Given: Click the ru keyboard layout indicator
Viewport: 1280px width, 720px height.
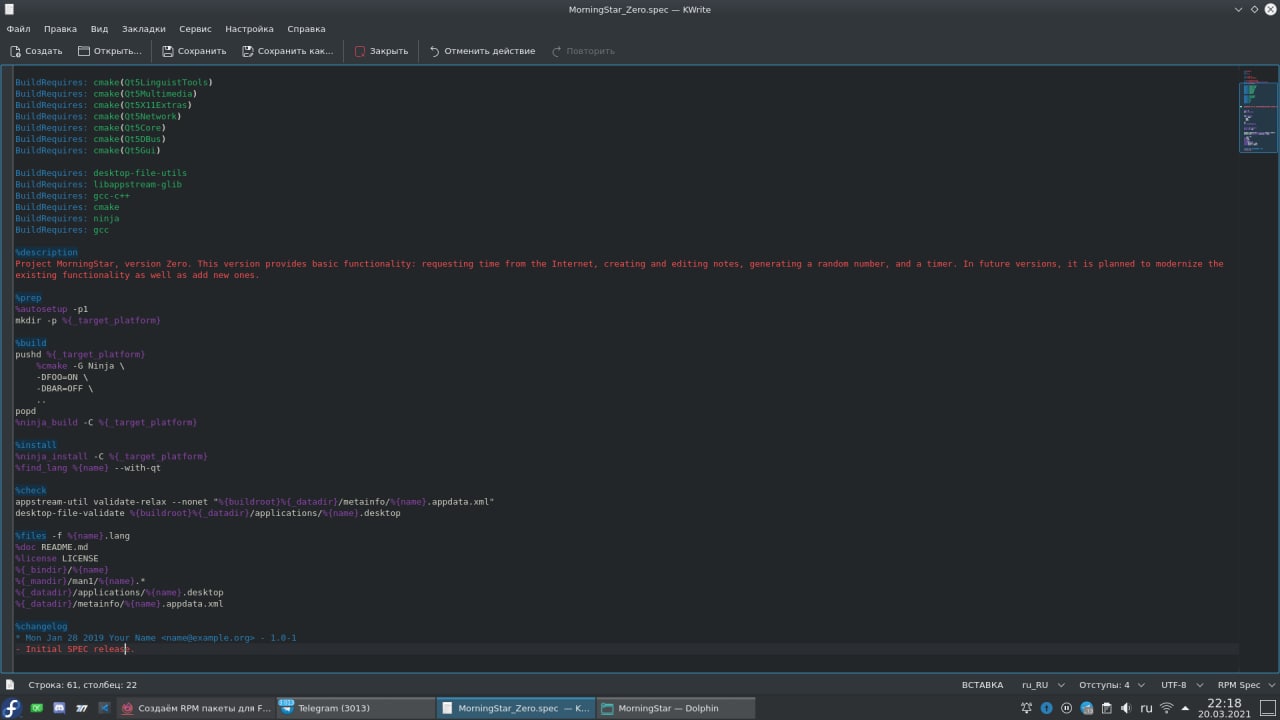Looking at the screenshot, I should coord(1146,708).
